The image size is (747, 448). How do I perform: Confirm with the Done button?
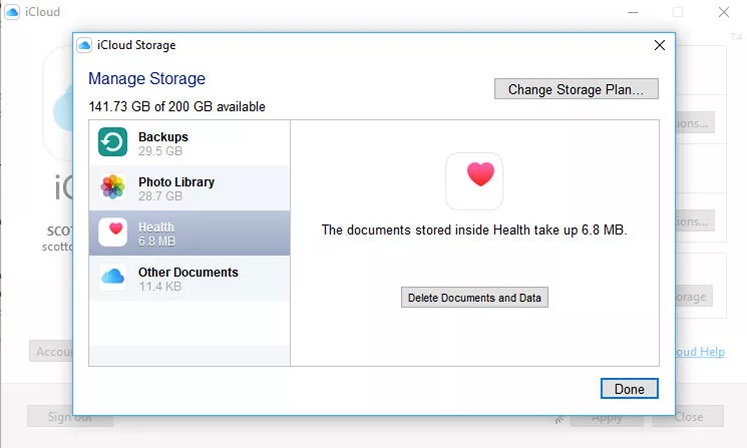pos(629,389)
